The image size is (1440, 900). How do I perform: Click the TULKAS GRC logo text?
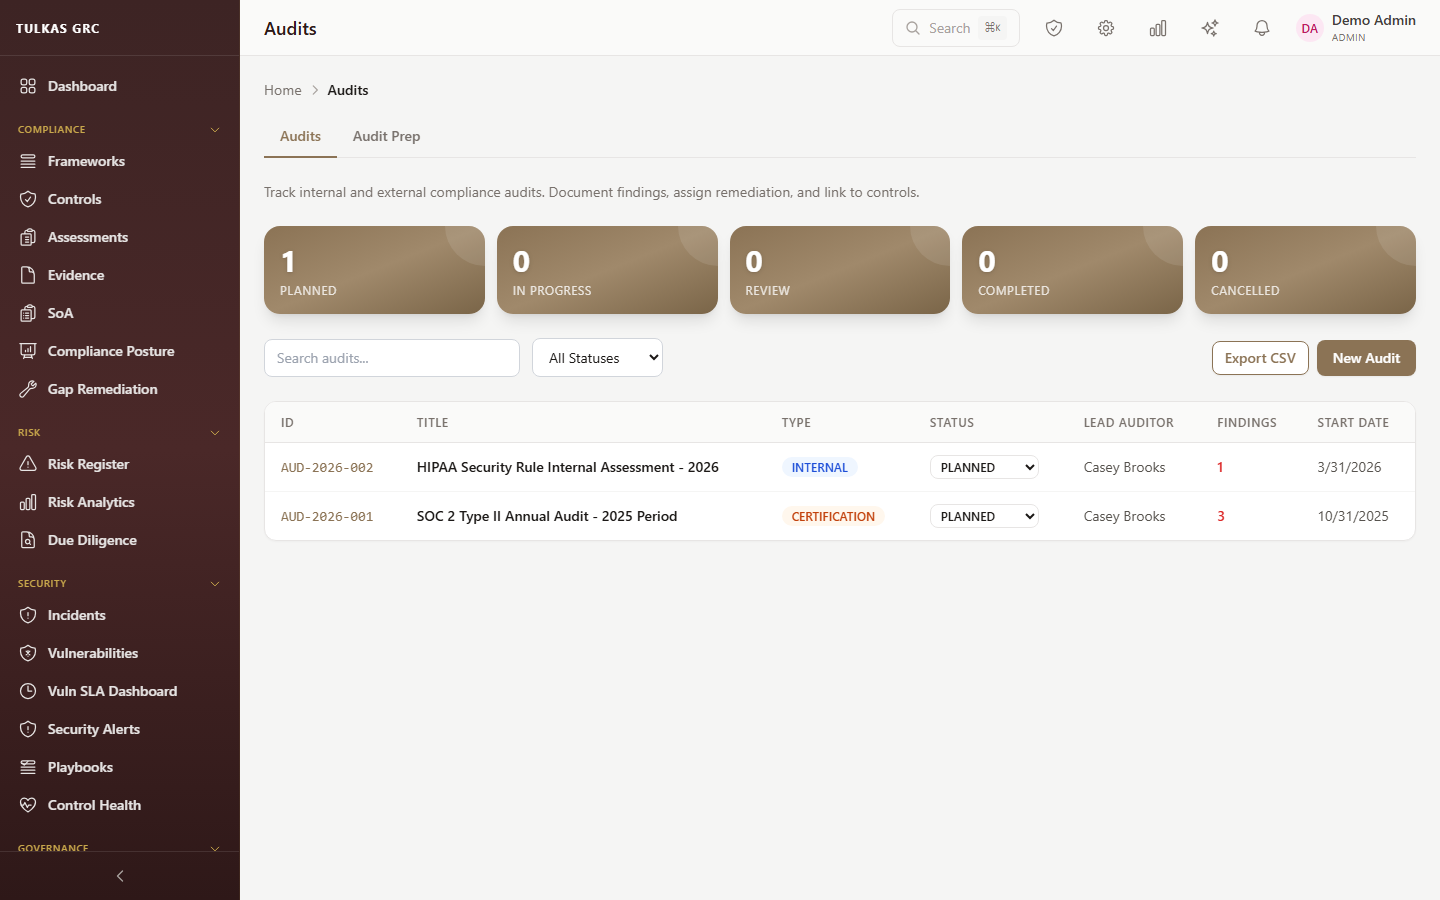(x=58, y=28)
